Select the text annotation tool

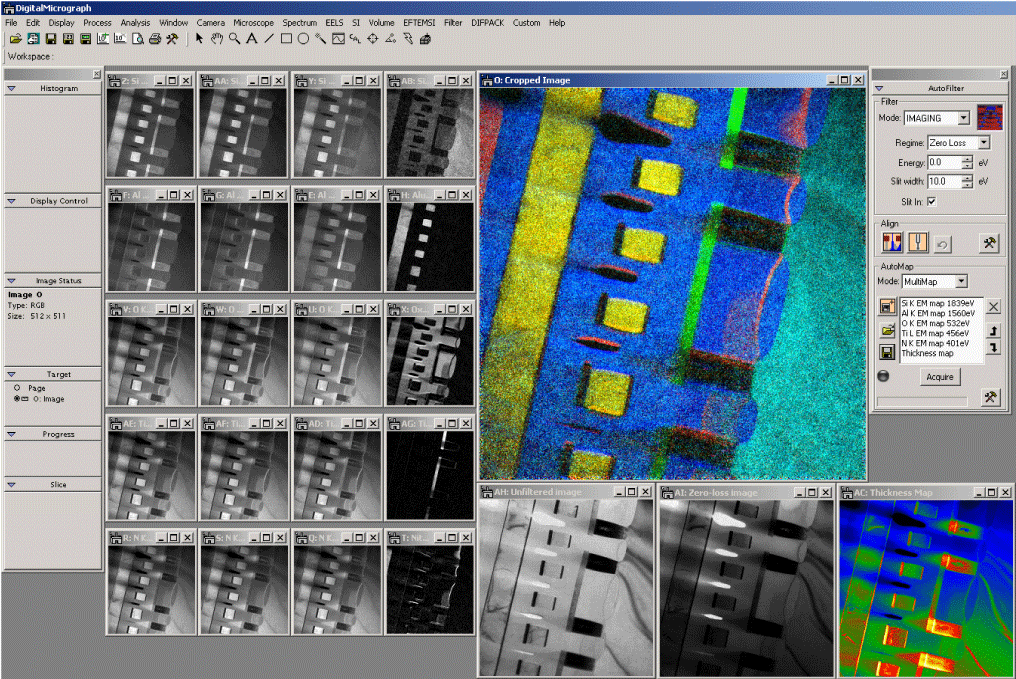coord(251,39)
